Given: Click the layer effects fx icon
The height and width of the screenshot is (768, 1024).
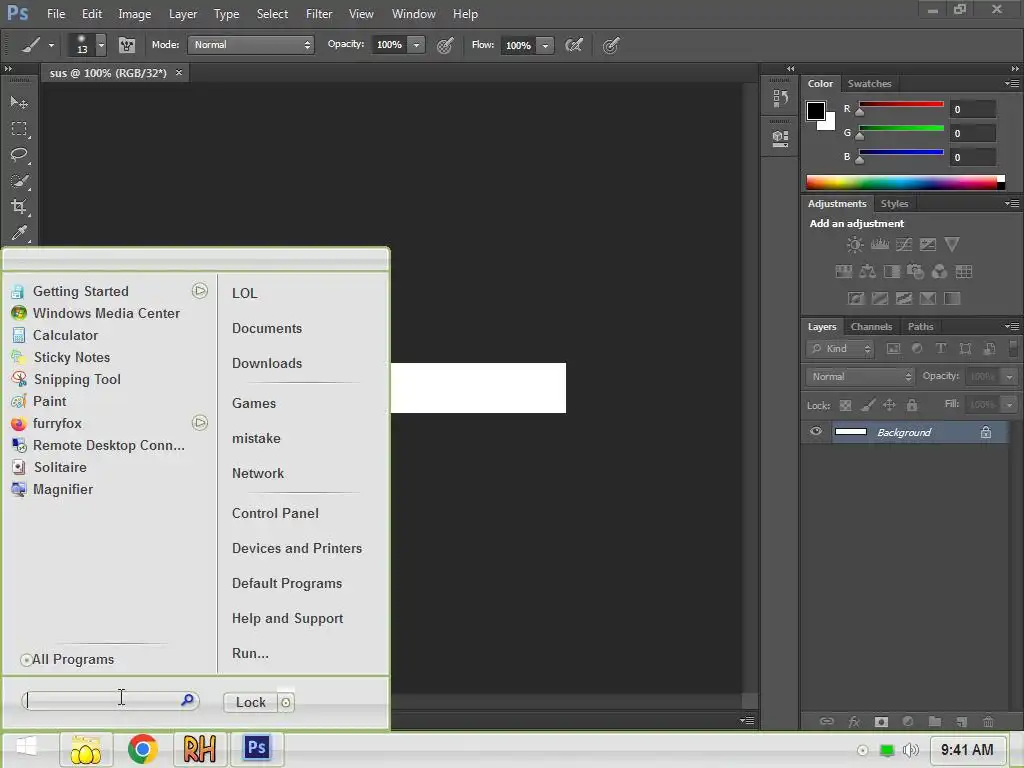Looking at the screenshot, I should tap(854, 722).
